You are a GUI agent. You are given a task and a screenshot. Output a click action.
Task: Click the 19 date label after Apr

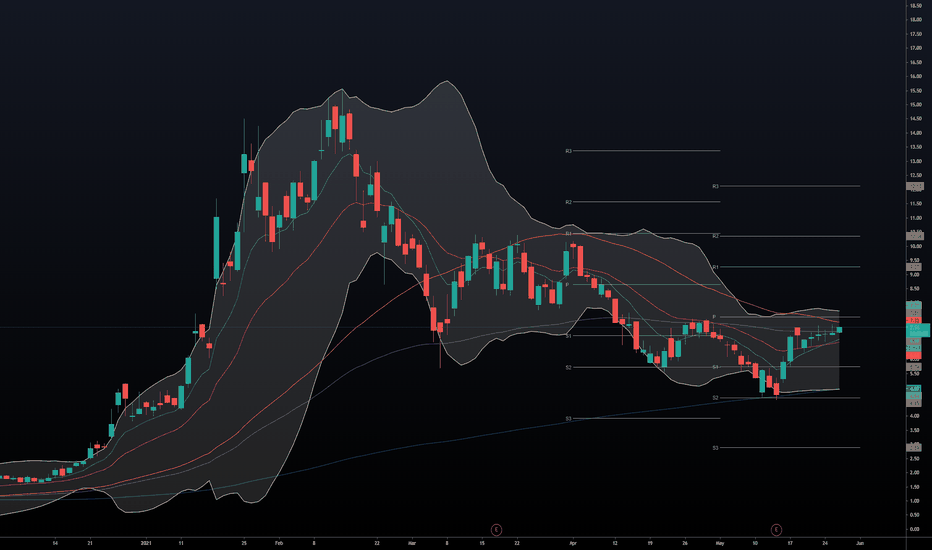tap(650, 543)
